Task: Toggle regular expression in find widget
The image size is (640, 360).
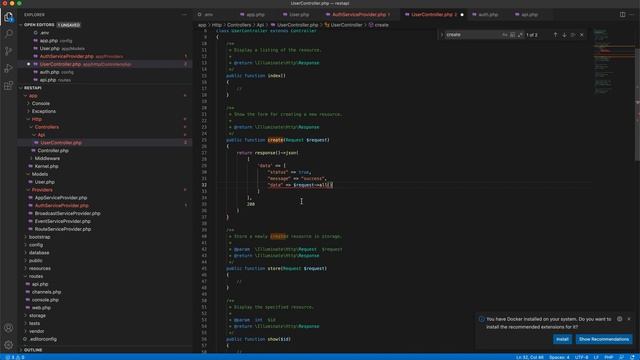Action: point(520,35)
